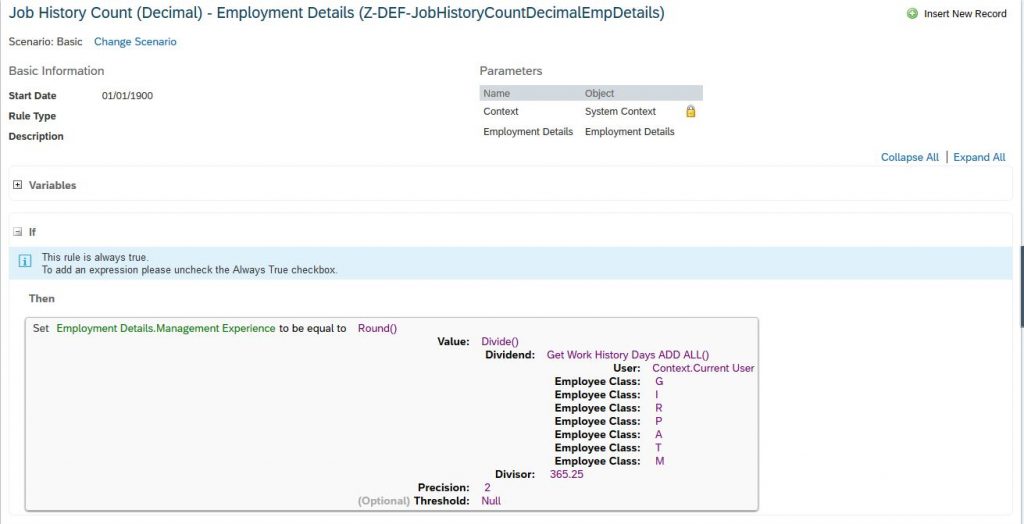The image size is (1024, 524).
Task: Click Threshold value Null
Action: point(491,501)
